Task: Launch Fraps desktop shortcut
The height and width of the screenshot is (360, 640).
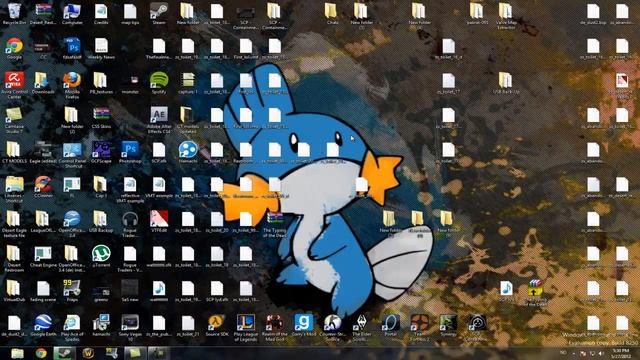Action: pos(72,291)
